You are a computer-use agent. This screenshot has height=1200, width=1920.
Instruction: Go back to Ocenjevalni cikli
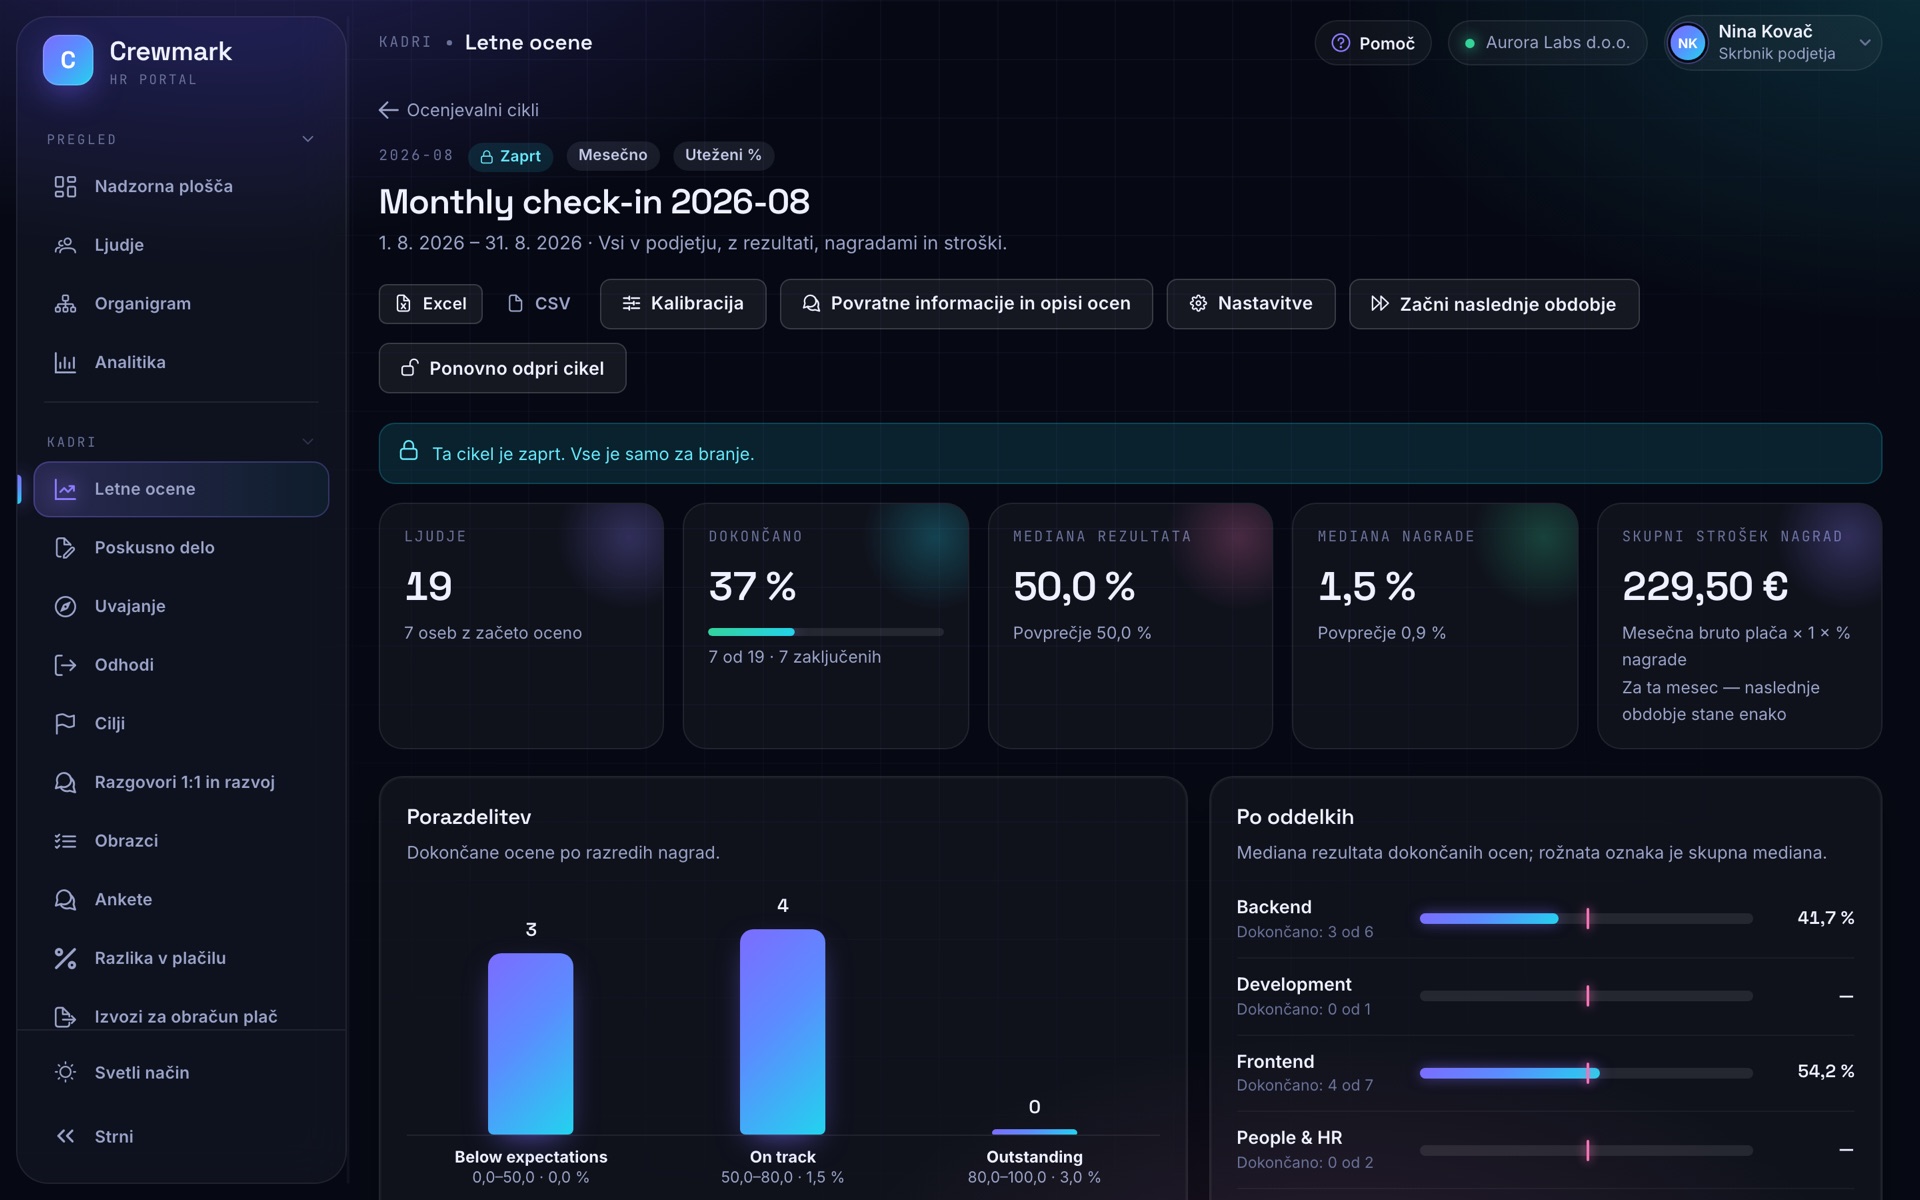[x=459, y=110]
